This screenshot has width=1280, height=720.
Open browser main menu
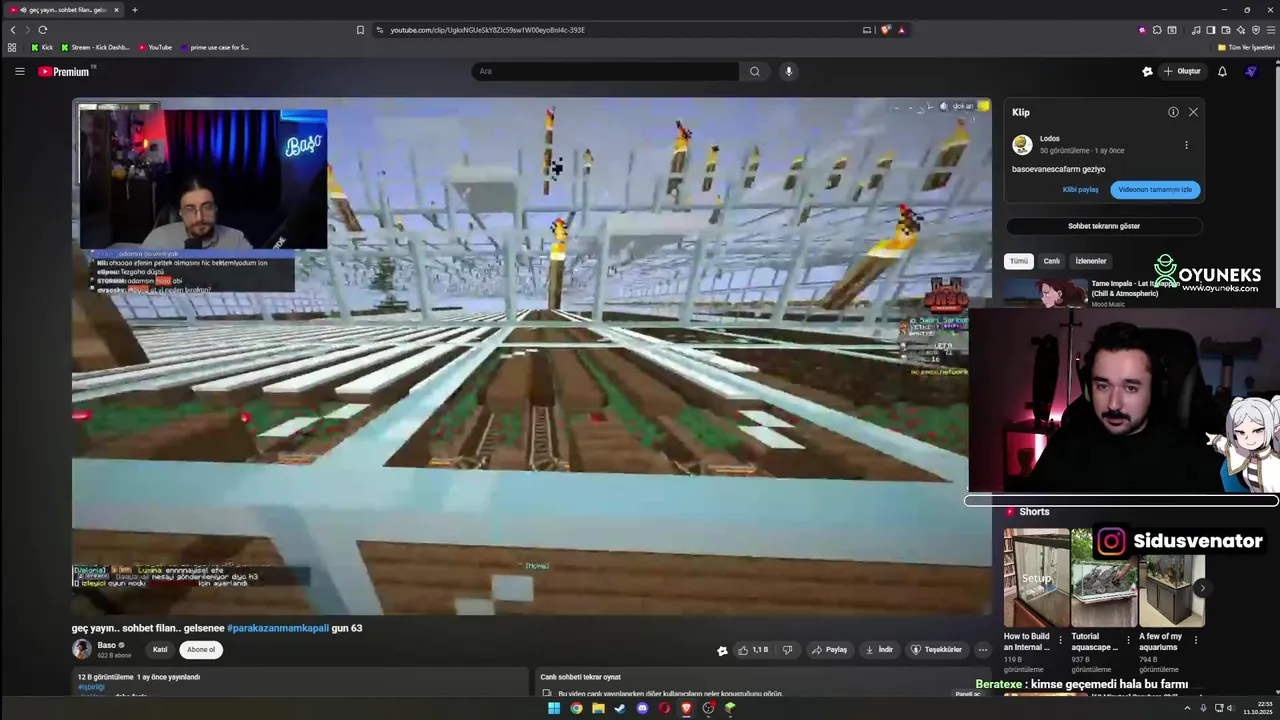click(1270, 30)
